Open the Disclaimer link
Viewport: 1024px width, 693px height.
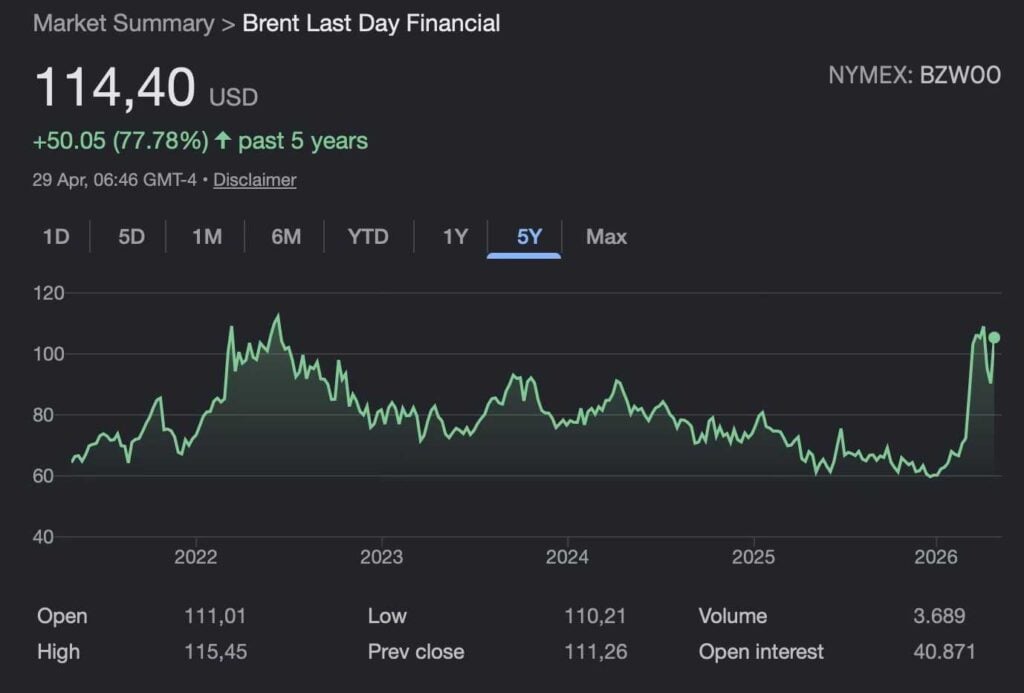pos(254,180)
